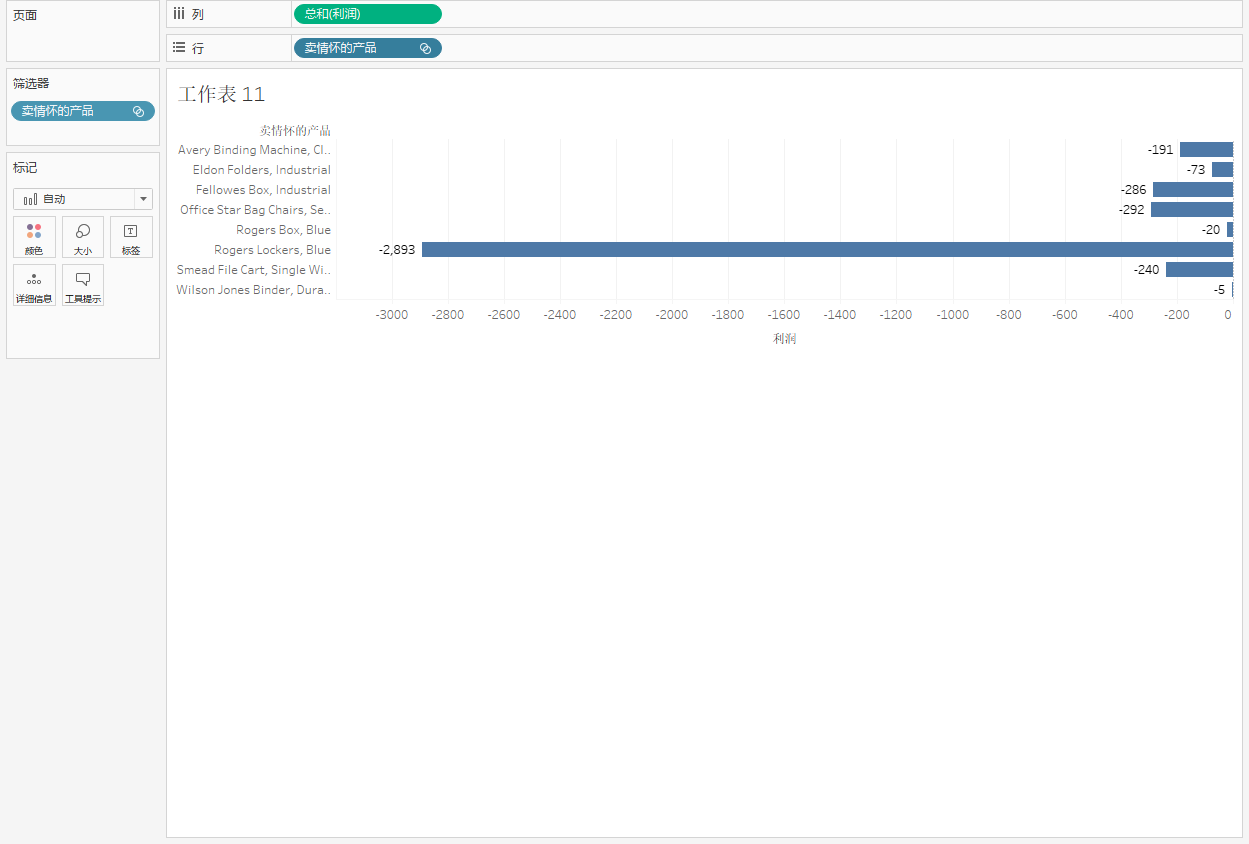Click the 卖情怀的产品 row header label
Viewport: 1249px width, 844px height.
click(295, 130)
